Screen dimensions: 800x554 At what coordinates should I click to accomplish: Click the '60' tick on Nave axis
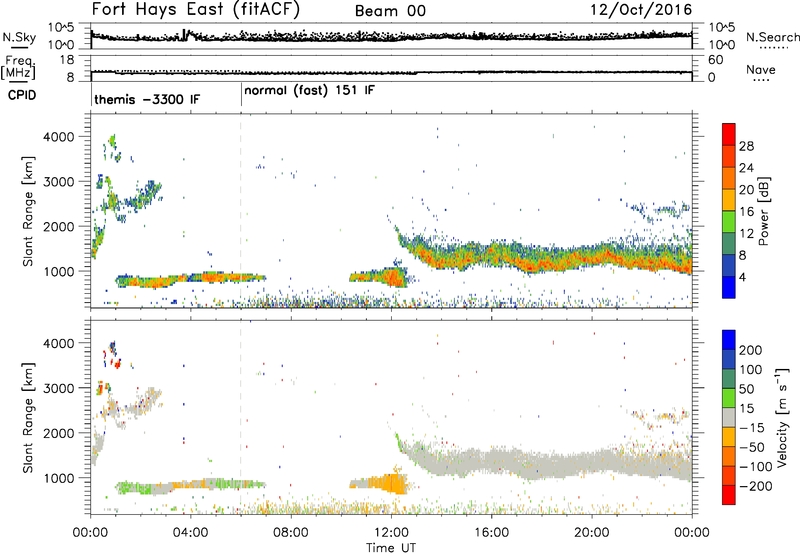[x=716, y=60]
